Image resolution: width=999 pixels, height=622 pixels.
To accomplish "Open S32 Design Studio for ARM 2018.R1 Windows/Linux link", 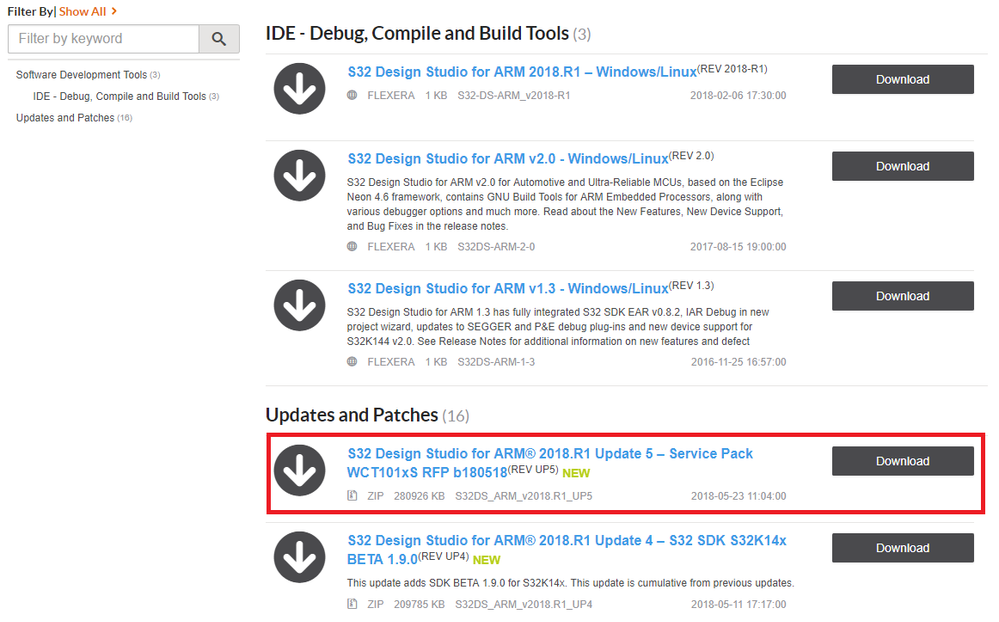I will pyautogui.click(x=522, y=72).
